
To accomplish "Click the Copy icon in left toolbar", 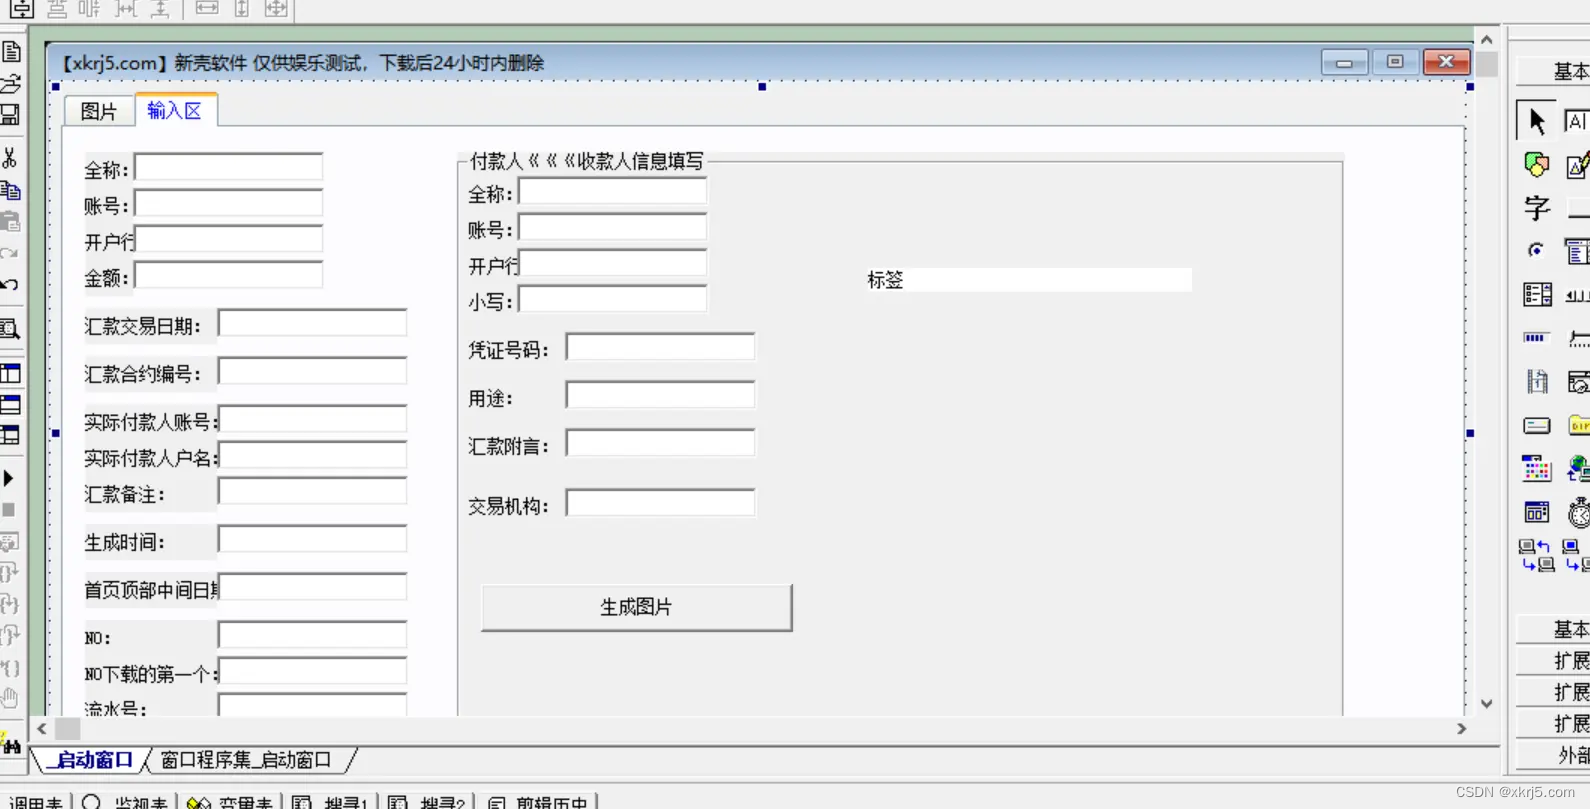I will (x=11, y=190).
